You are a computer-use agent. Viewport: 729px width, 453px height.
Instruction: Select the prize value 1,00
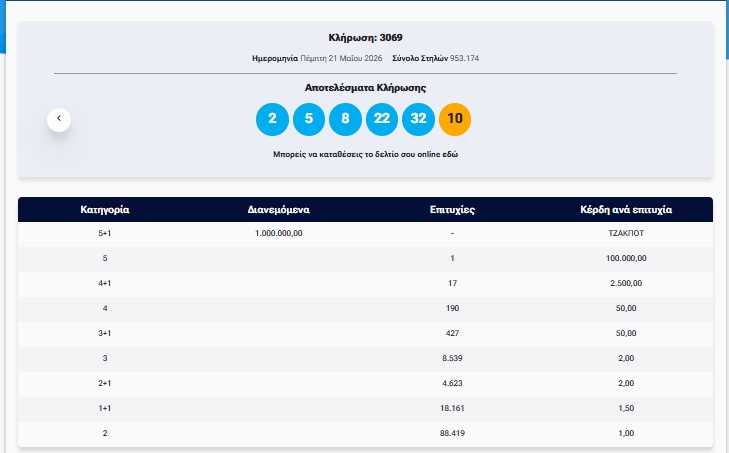click(x=626, y=433)
